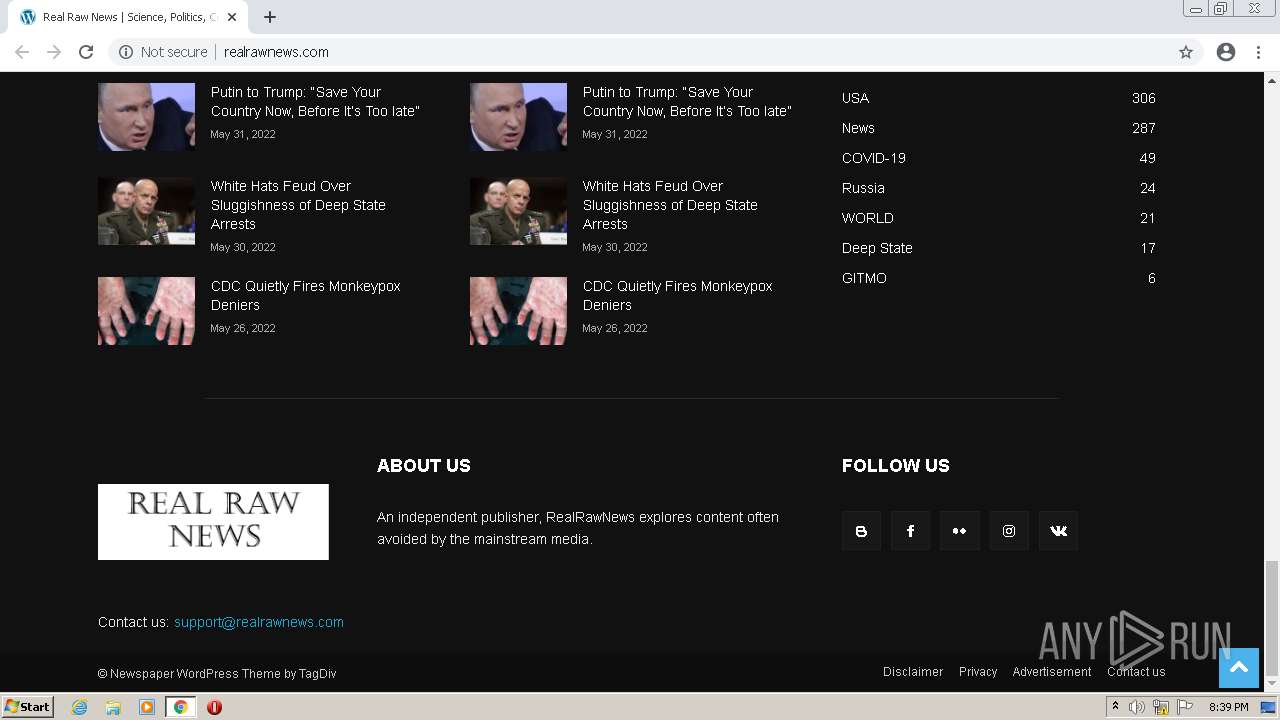Screen dimensions: 1280x720
Task: Click right column hands monkeypox thumbnail
Action: [x=518, y=311]
